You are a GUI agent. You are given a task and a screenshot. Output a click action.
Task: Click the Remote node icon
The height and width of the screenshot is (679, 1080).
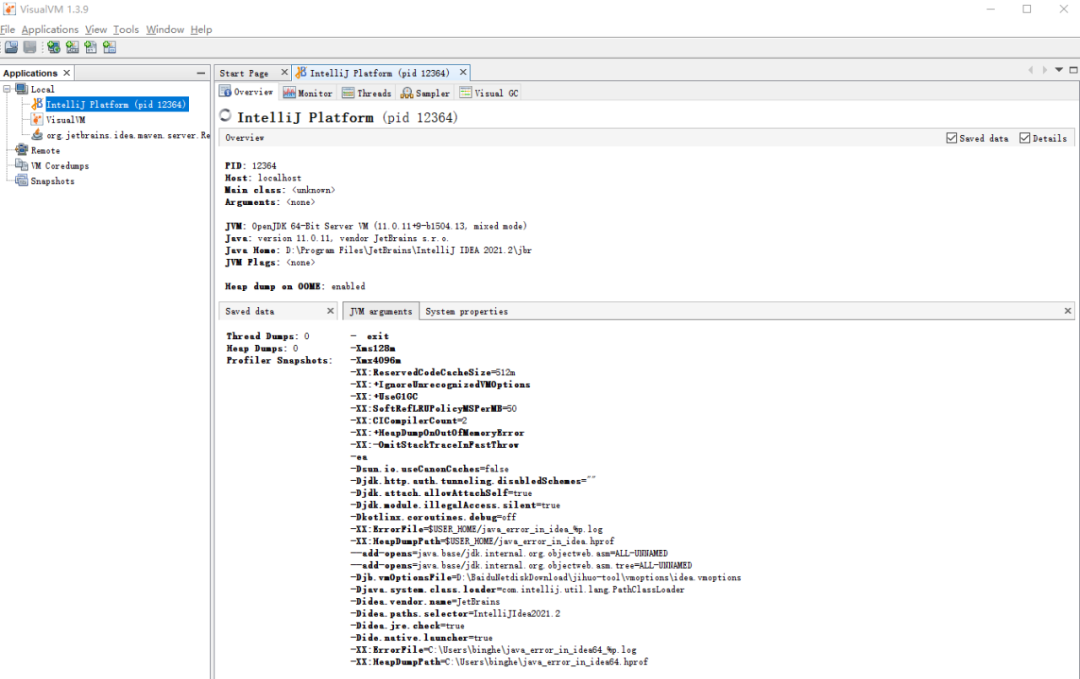click(21, 150)
